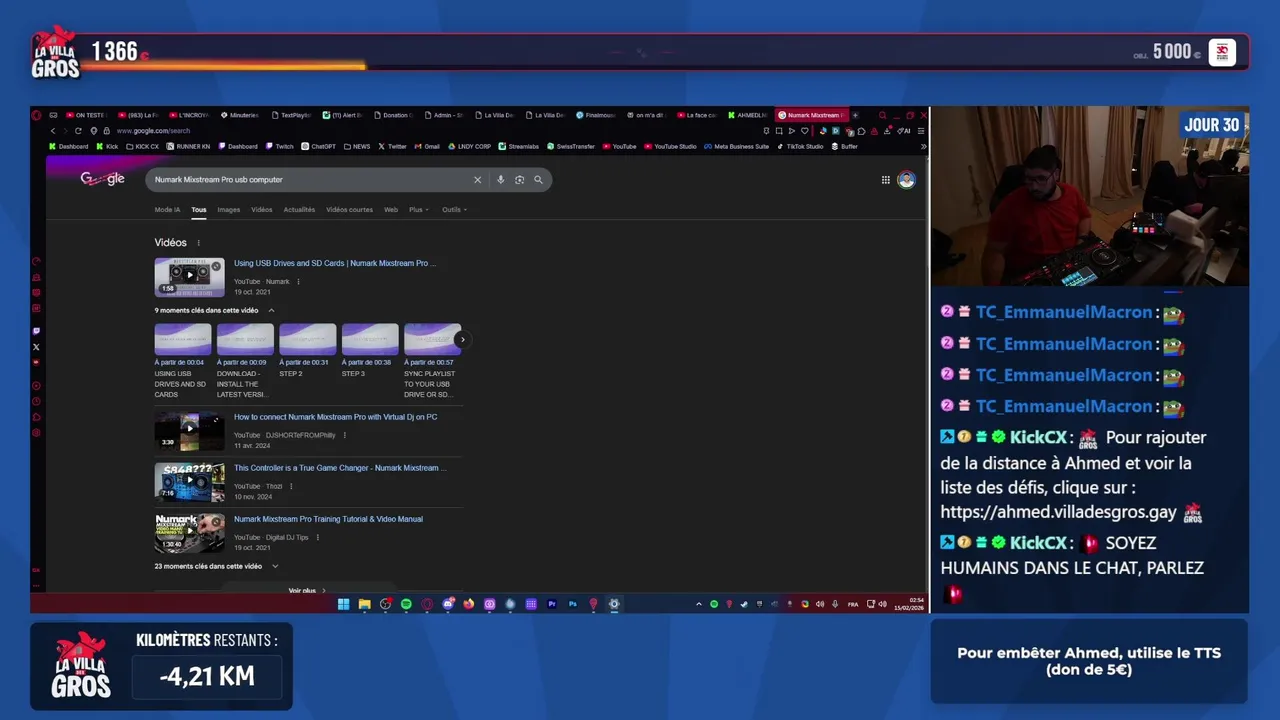
Task: Open the TikTok Studio bookmark
Action: (x=800, y=147)
